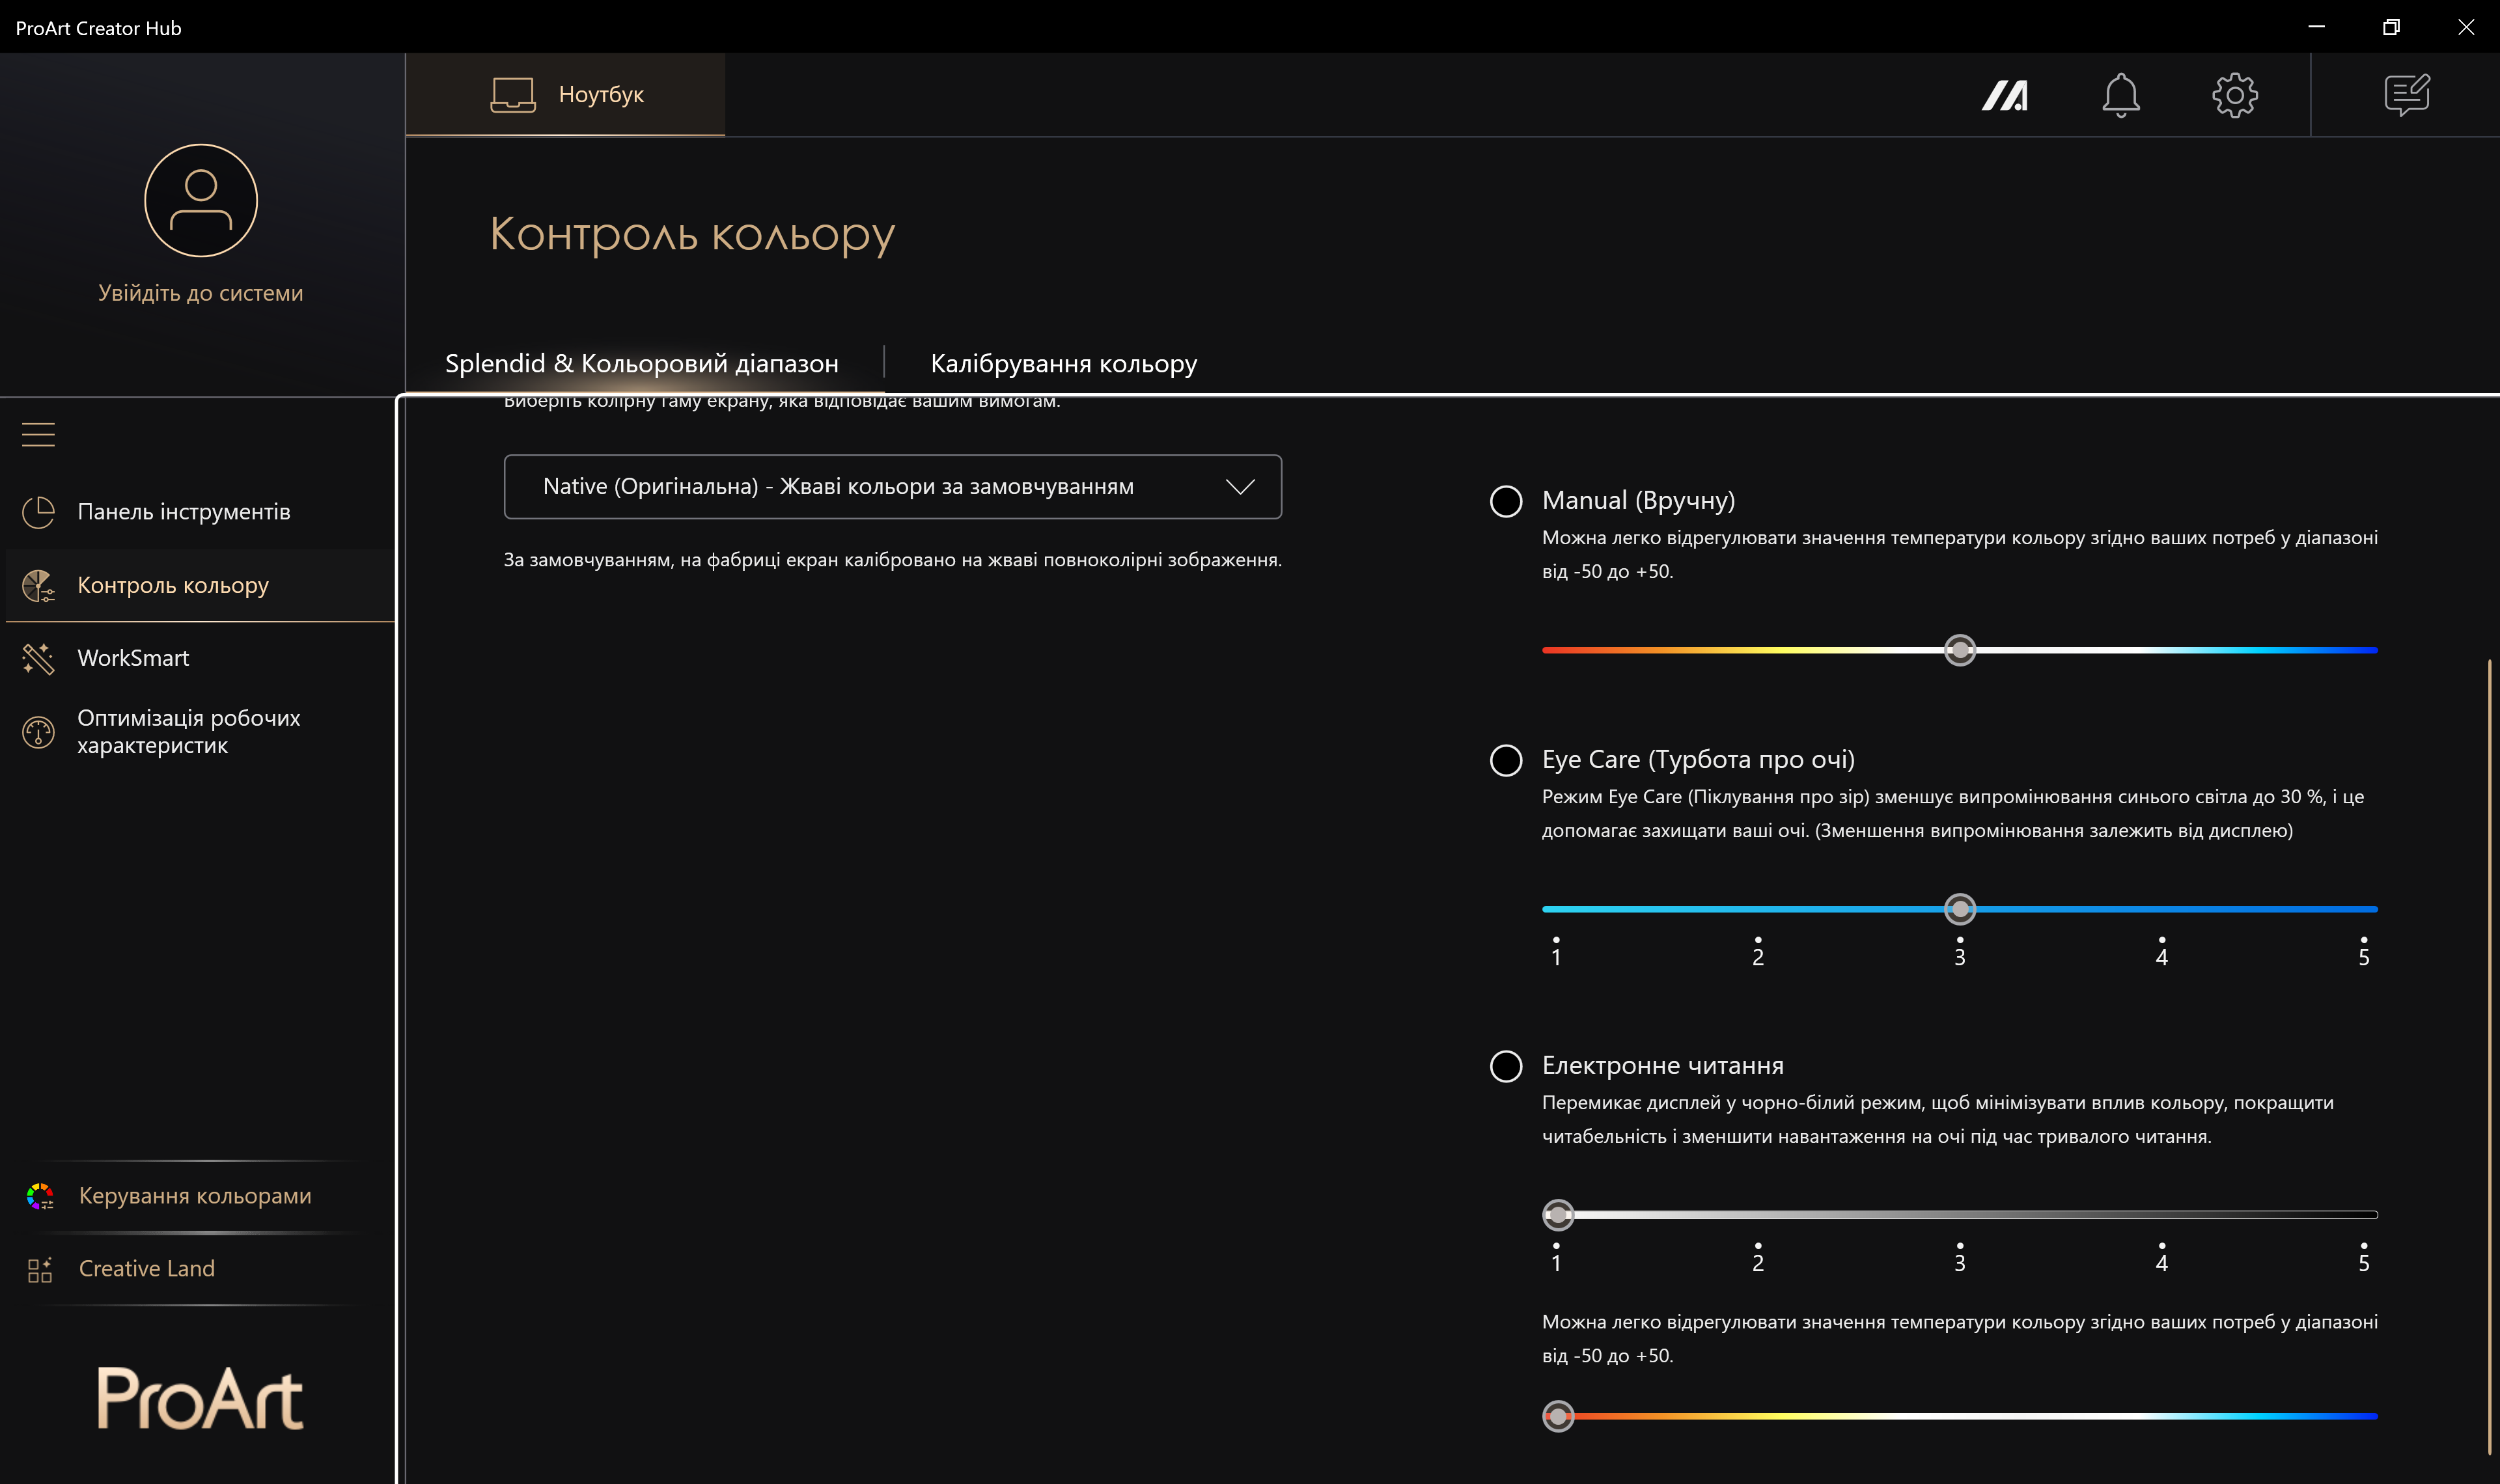Collapse sidebar with the hamburger menu icon

(38, 434)
